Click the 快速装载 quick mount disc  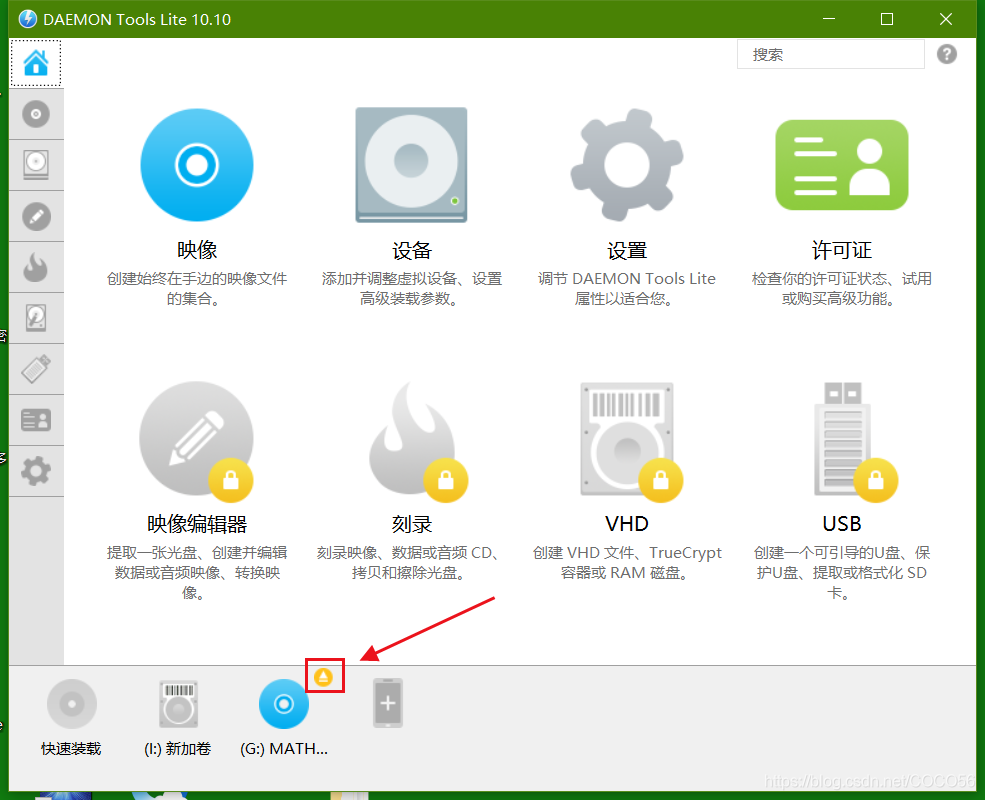[x=72, y=704]
